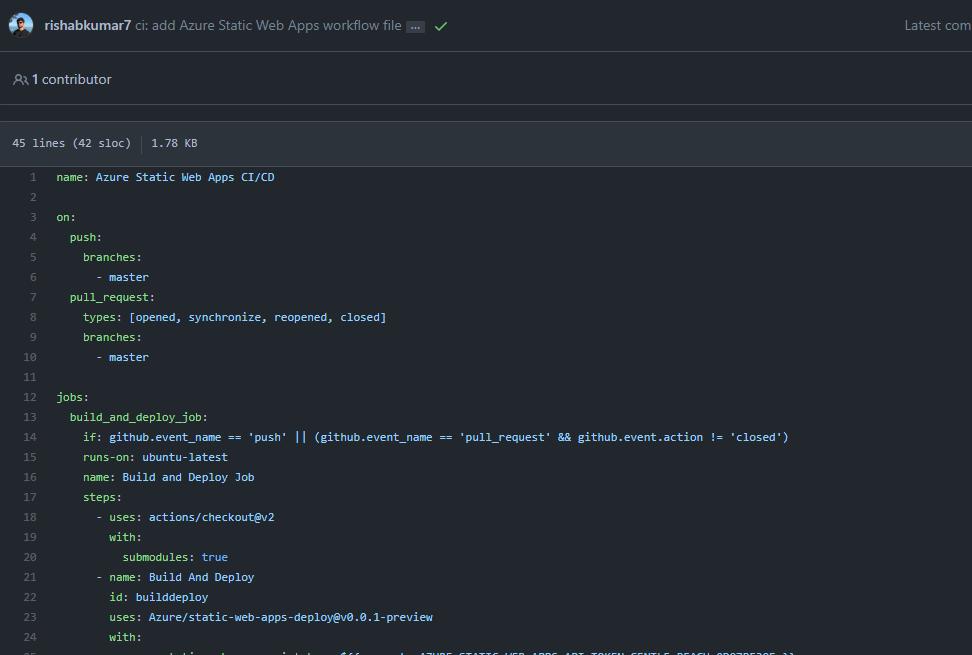Open the Latest commit link
The width and height of the screenshot is (972, 655).
(x=937, y=25)
